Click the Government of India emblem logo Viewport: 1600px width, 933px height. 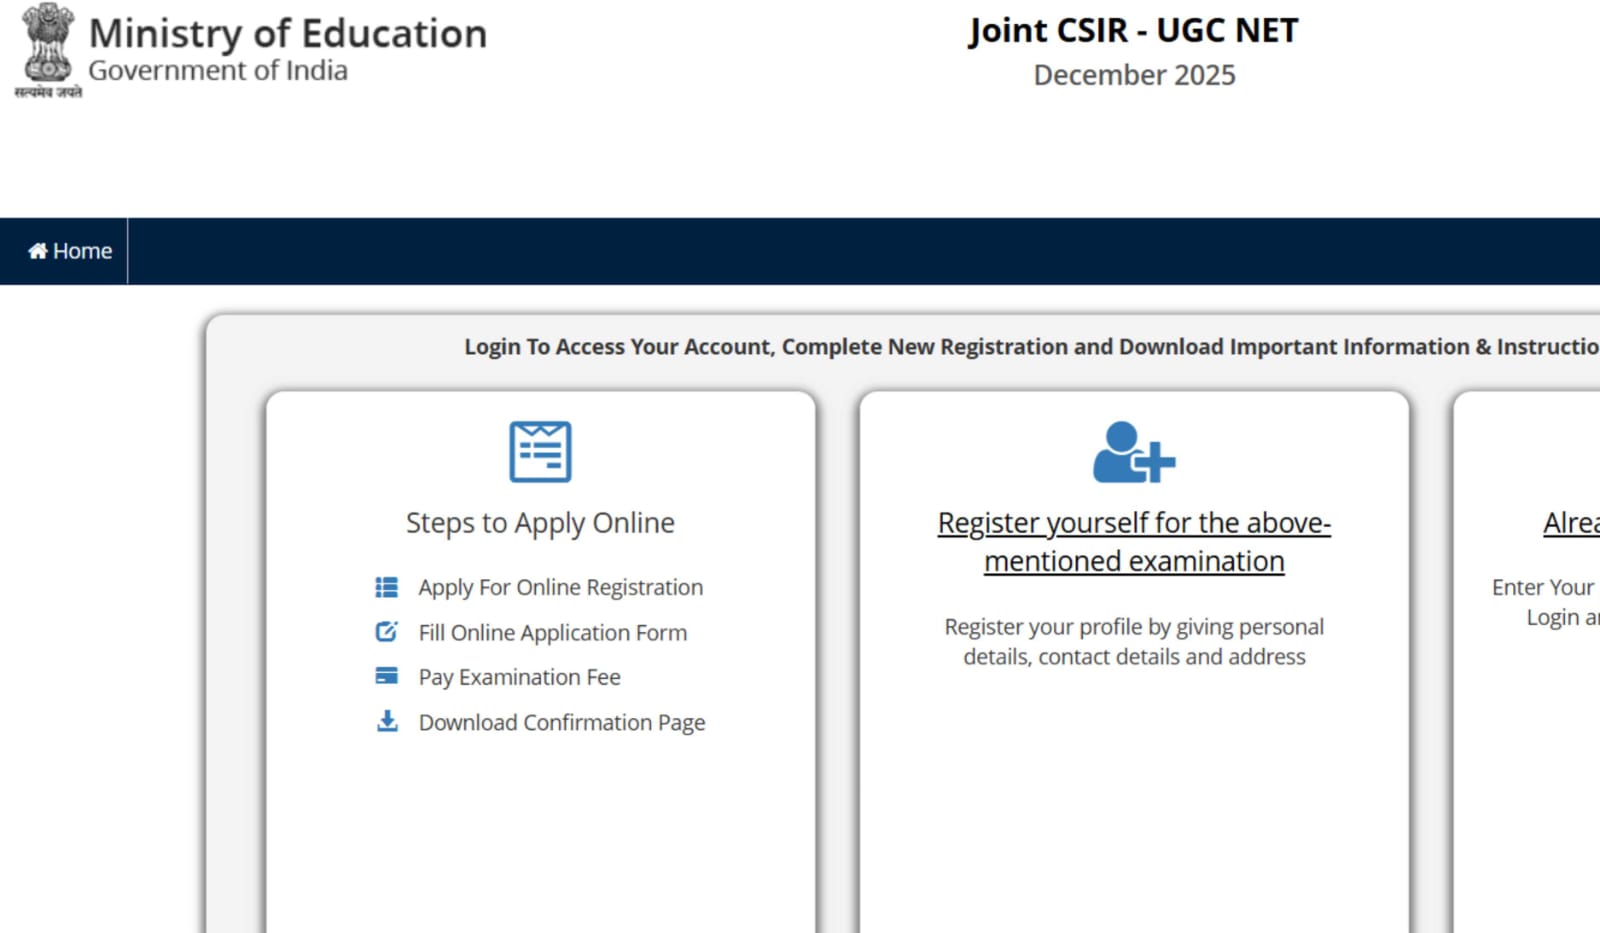click(x=48, y=50)
